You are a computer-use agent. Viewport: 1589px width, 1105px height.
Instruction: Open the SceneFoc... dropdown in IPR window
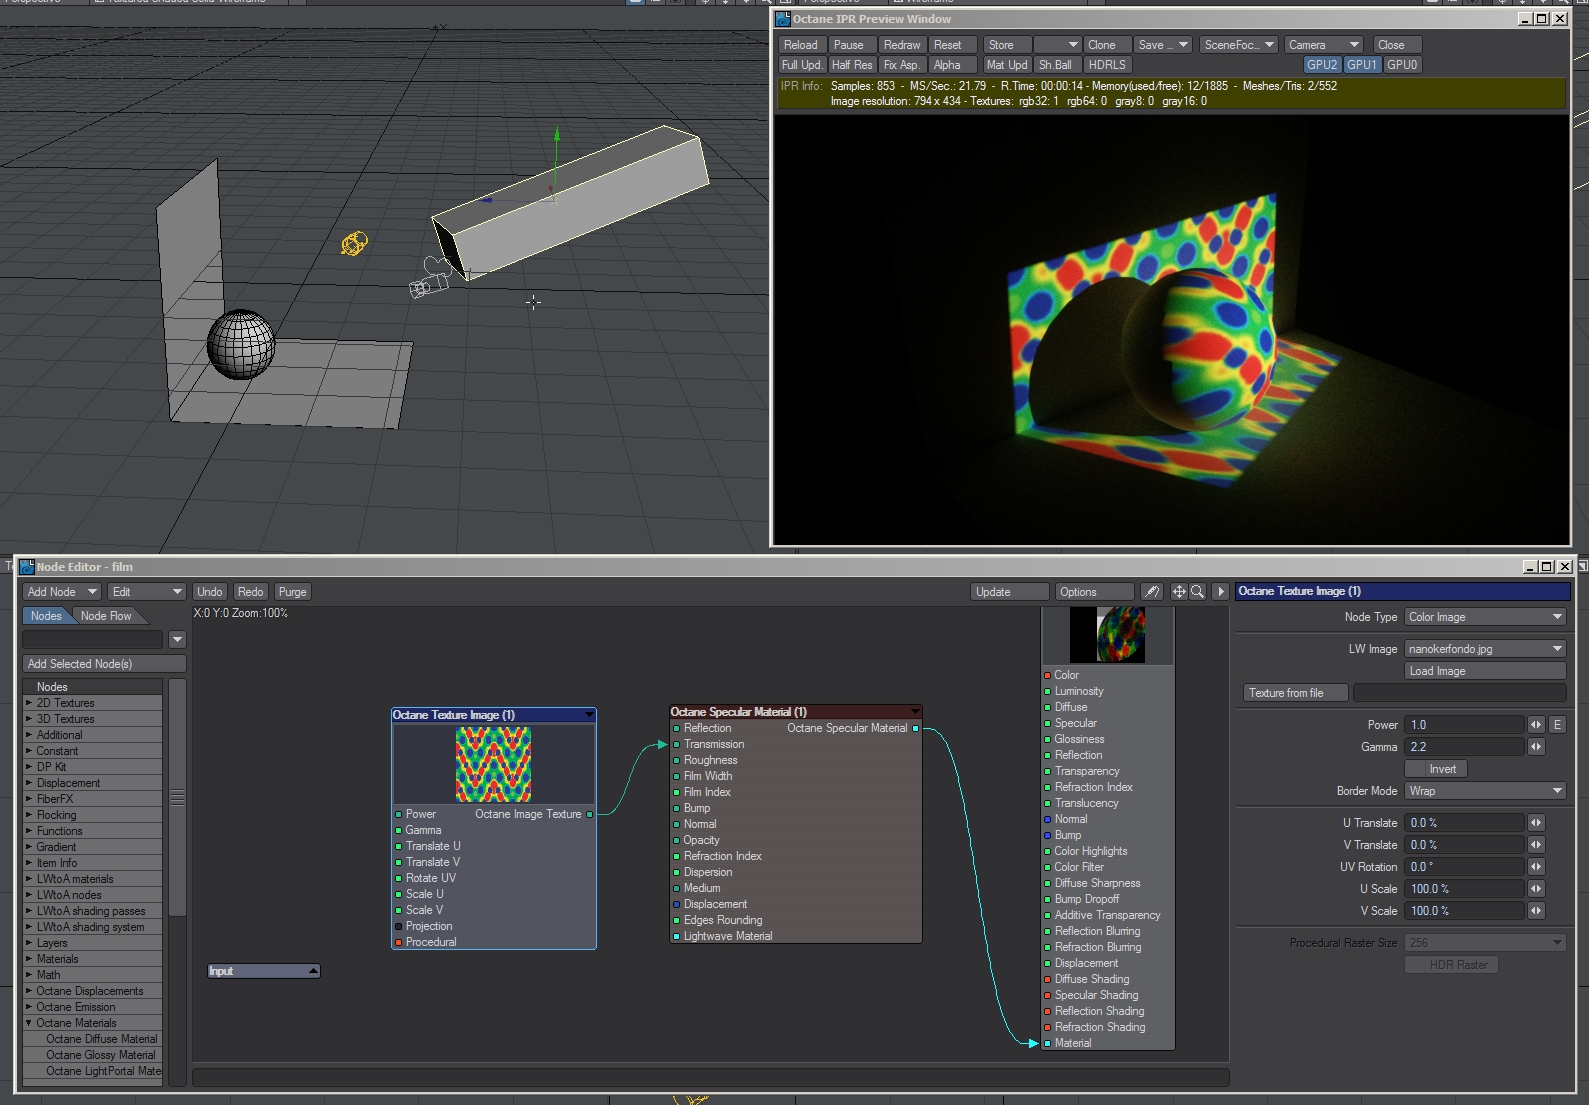tap(1239, 45)
